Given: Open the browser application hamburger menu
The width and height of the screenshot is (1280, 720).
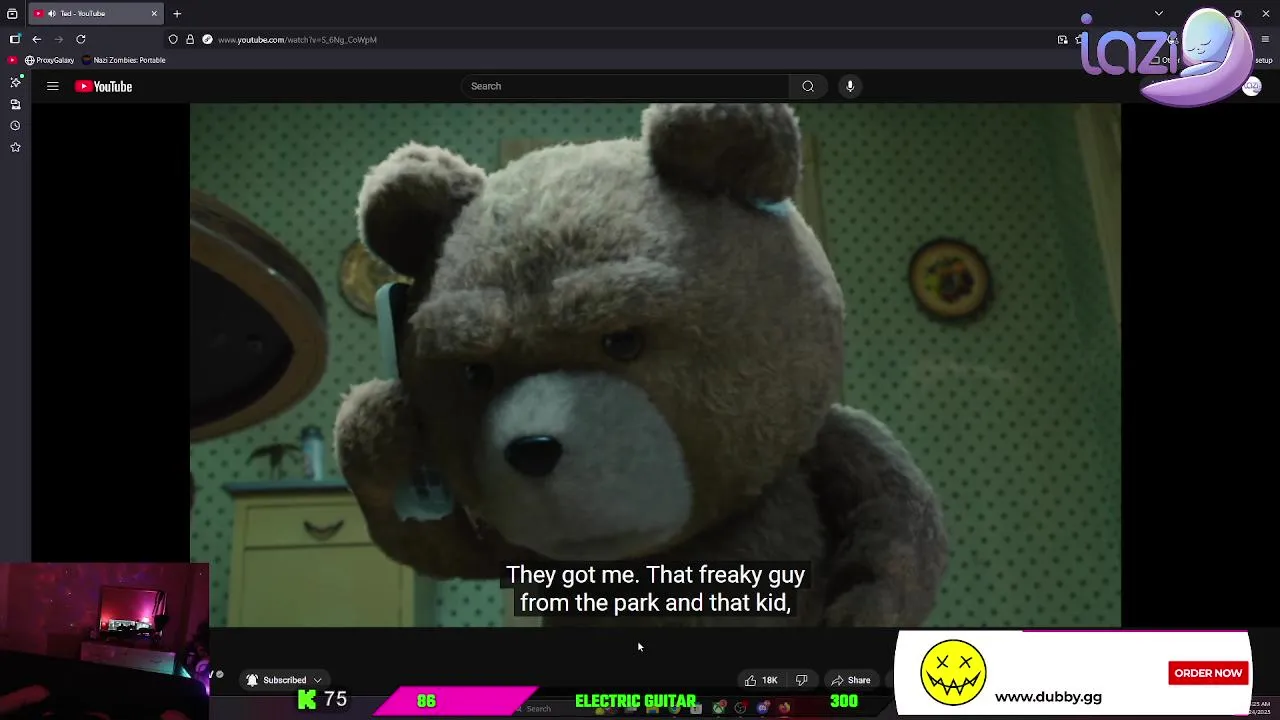Looking at the screenshot, I should 1265,39.
